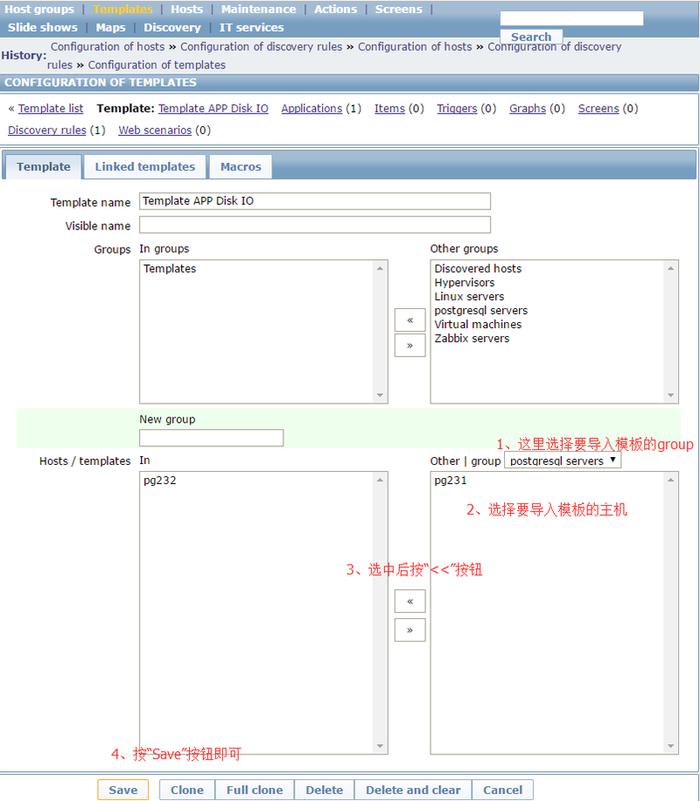Select pg232 in the In hosts list
The image size is (700, 801).
[x=160, y=481]
